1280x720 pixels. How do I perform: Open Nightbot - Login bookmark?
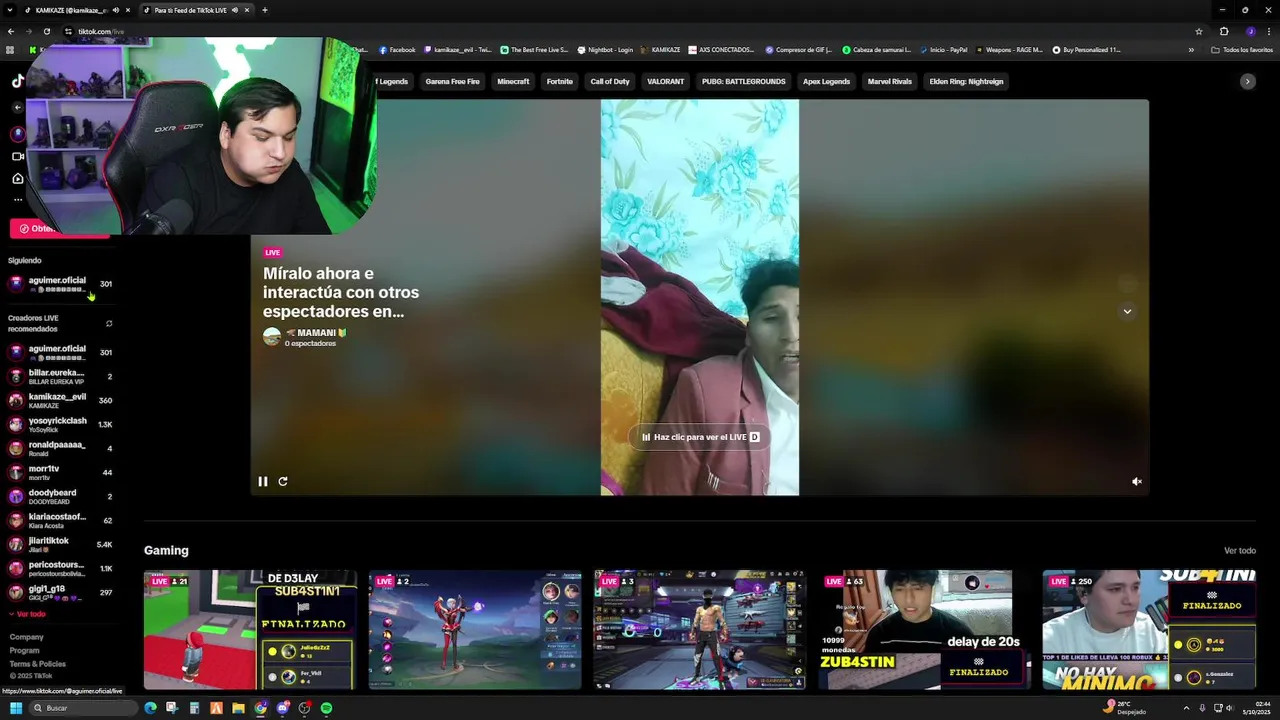(x=605, y=49)
